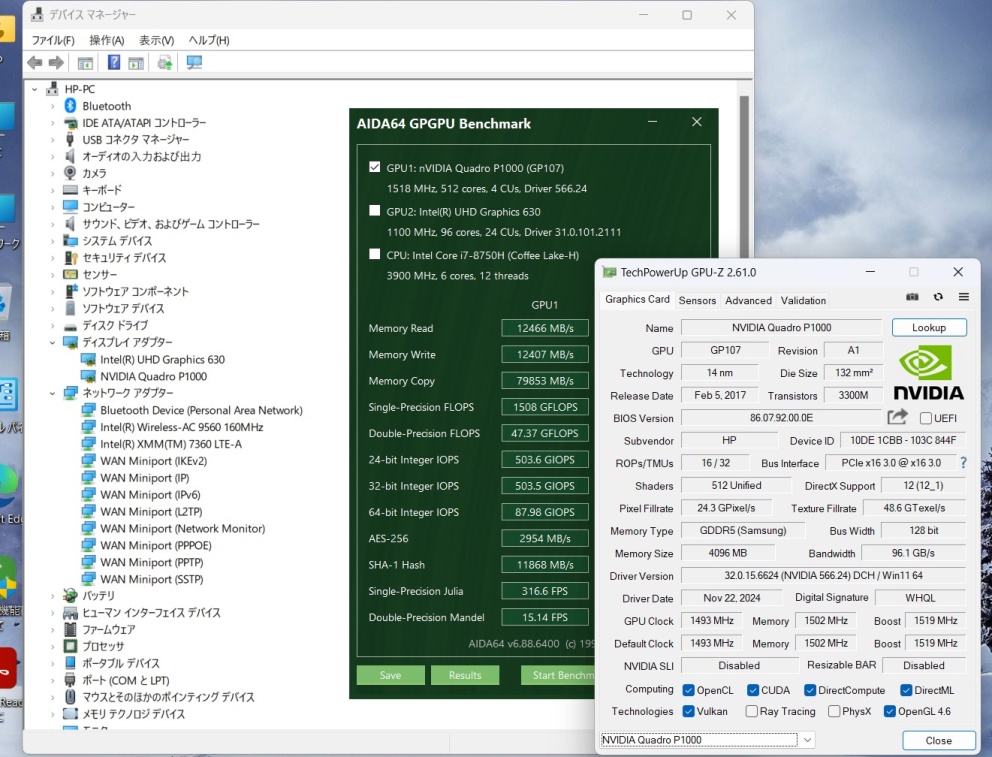
Task: Toggle PhysX checkbox in GPU-Z
Action: coord(834,711)
